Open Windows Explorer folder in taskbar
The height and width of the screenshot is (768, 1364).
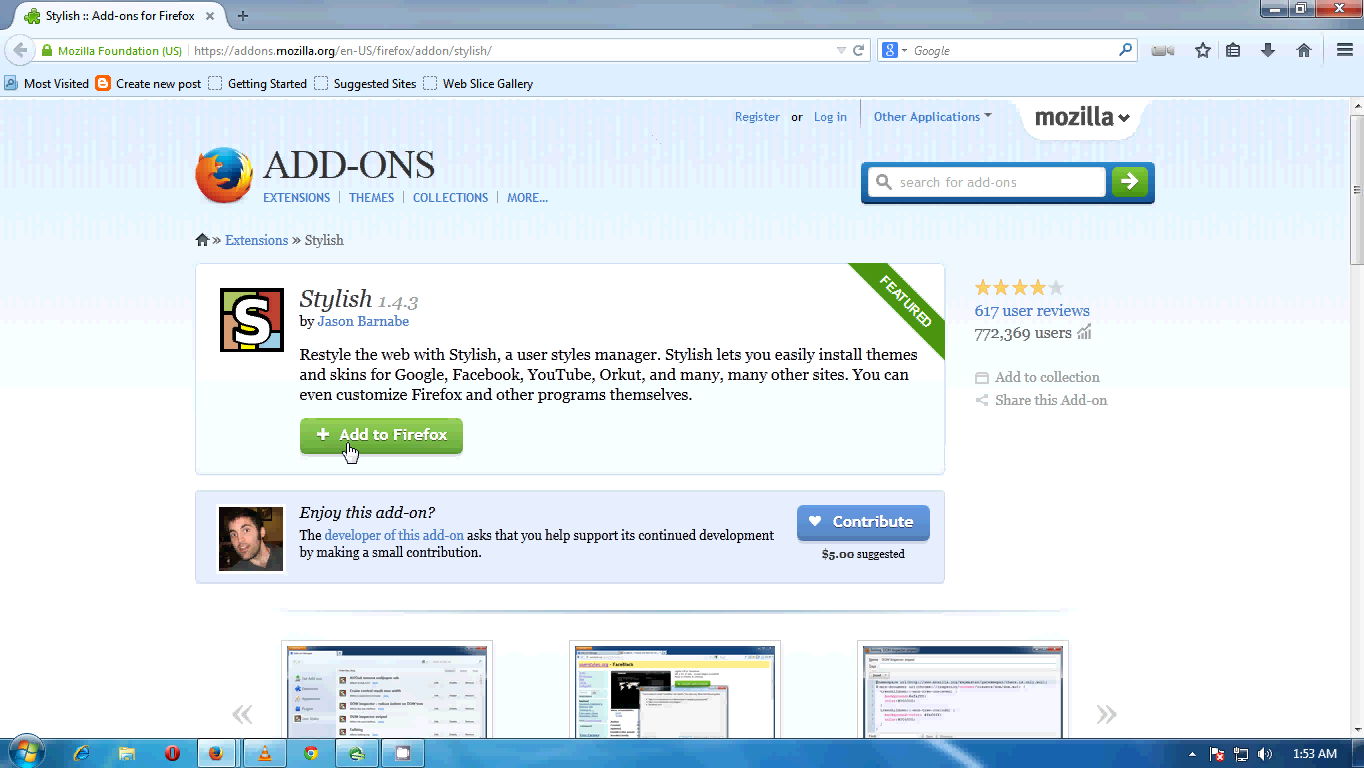(x=127, y=753)
